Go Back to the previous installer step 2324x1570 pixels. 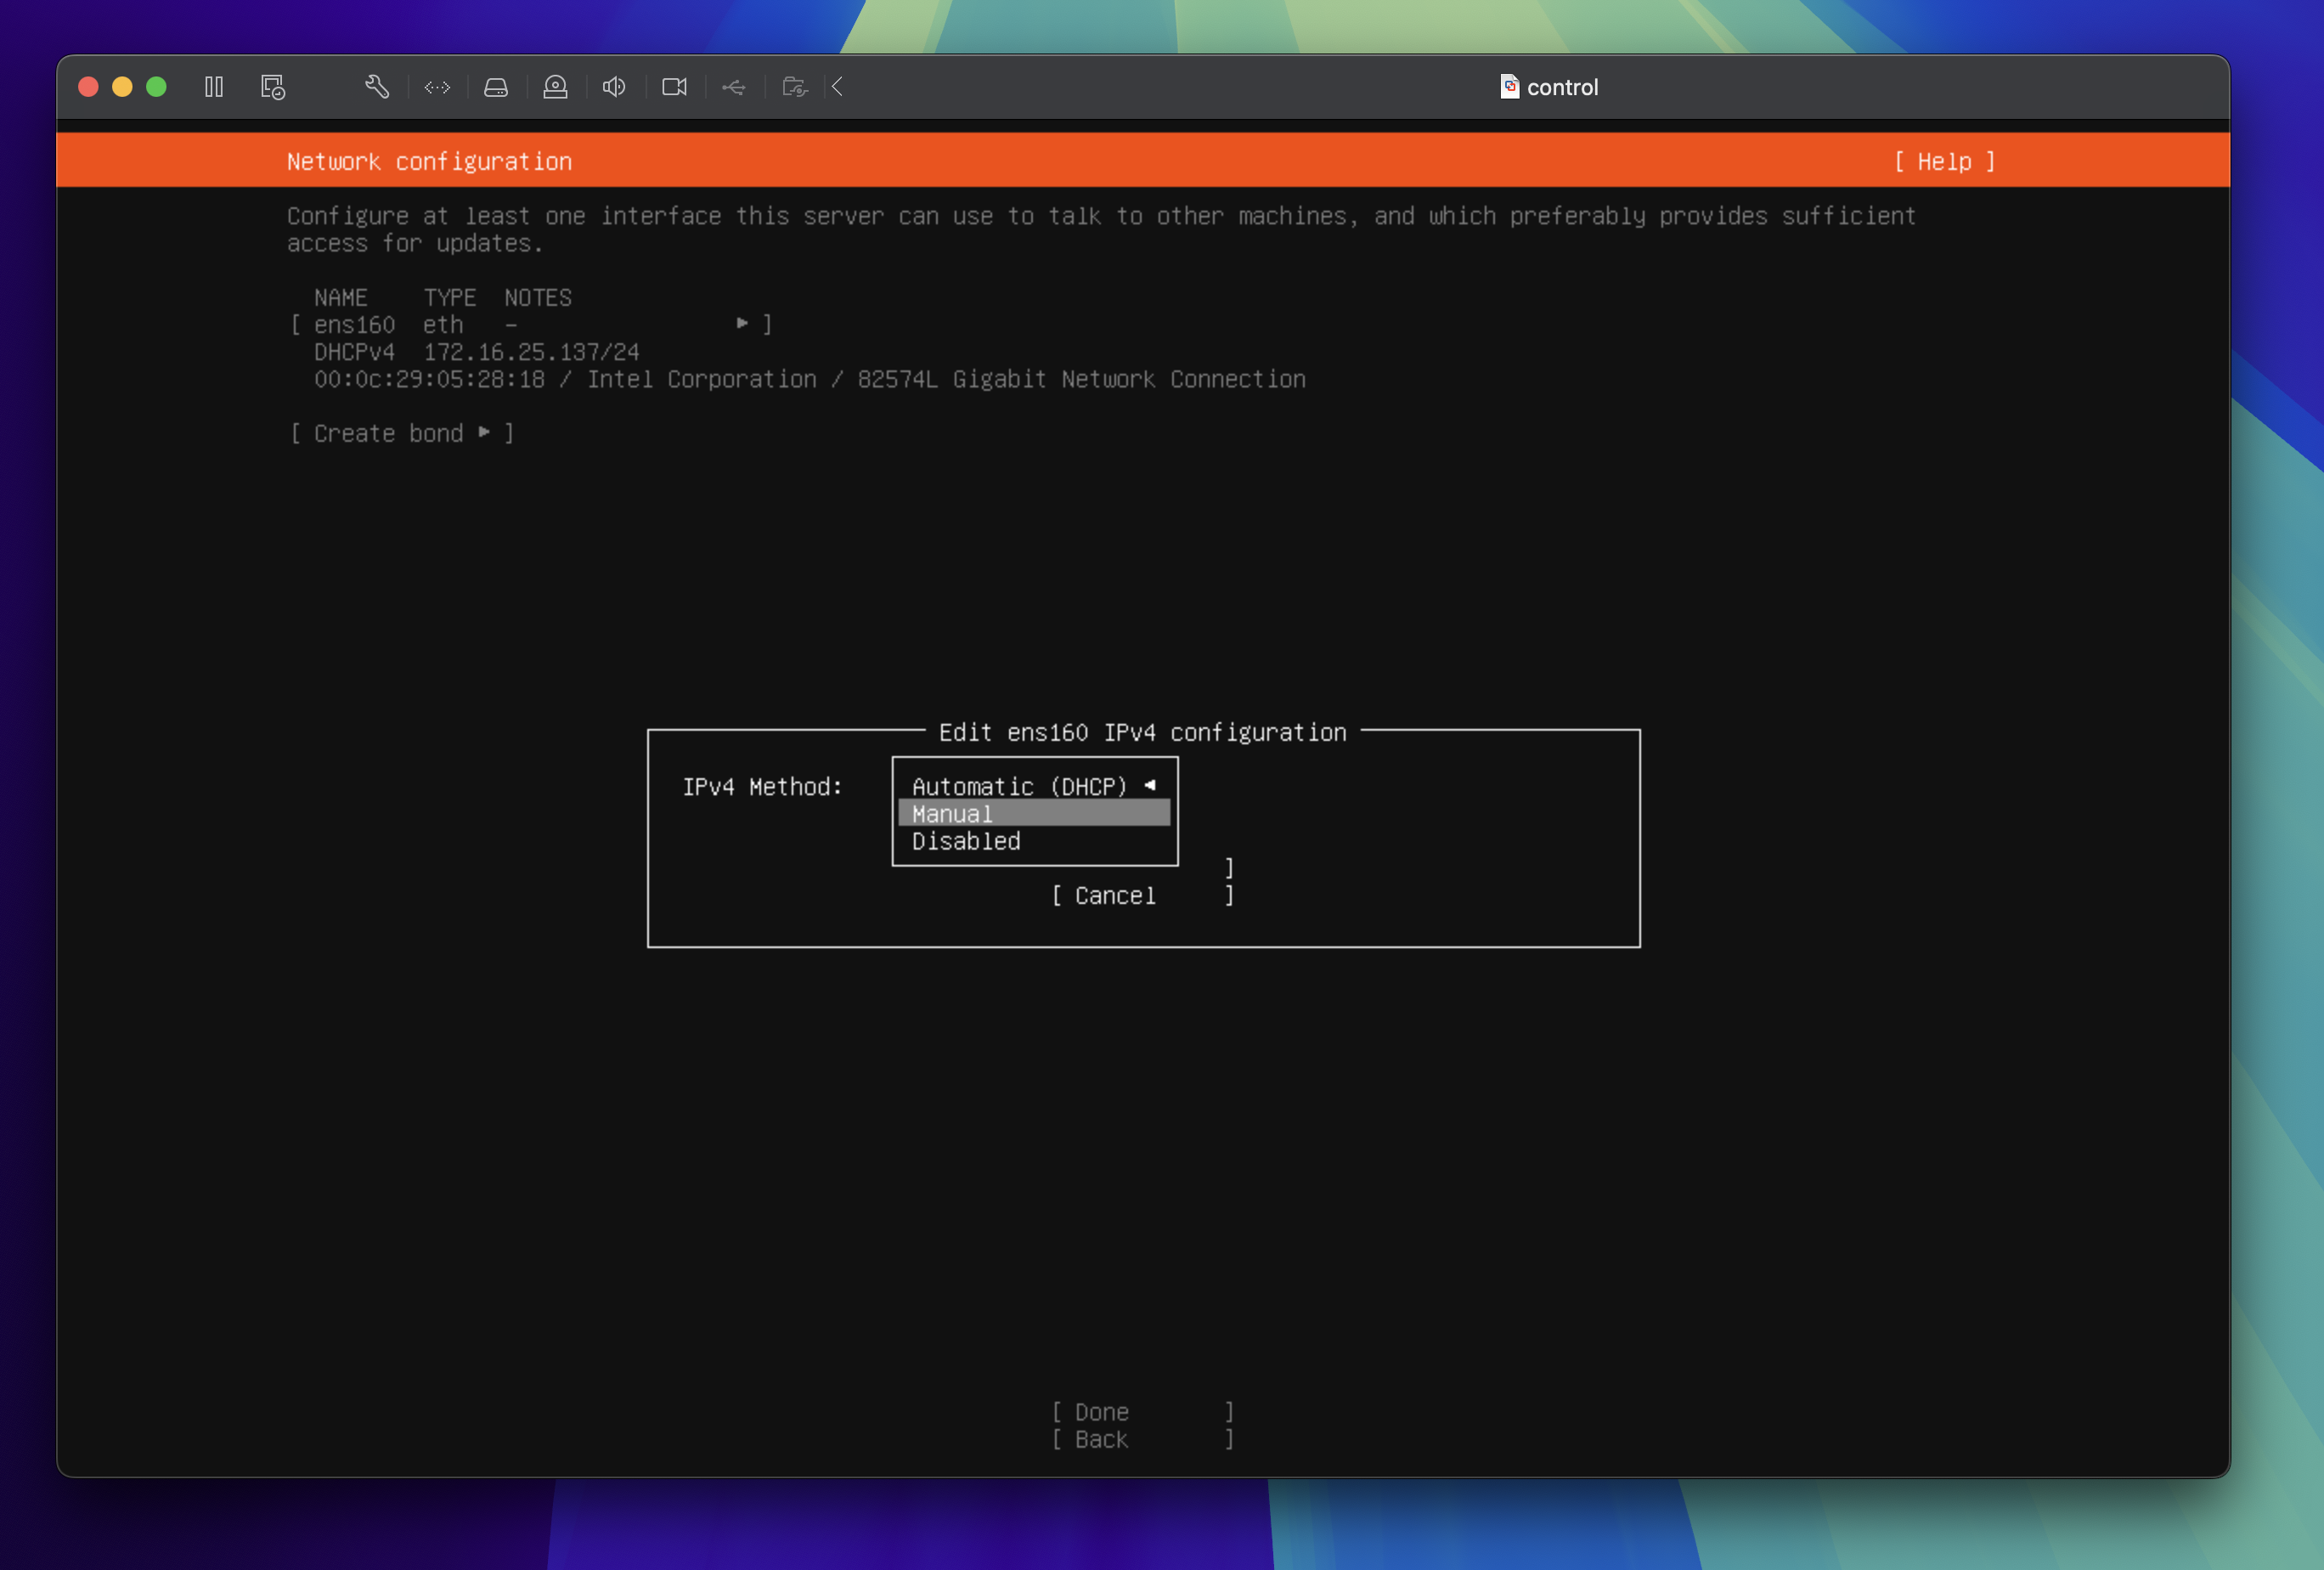[x=1100, y=1440]
